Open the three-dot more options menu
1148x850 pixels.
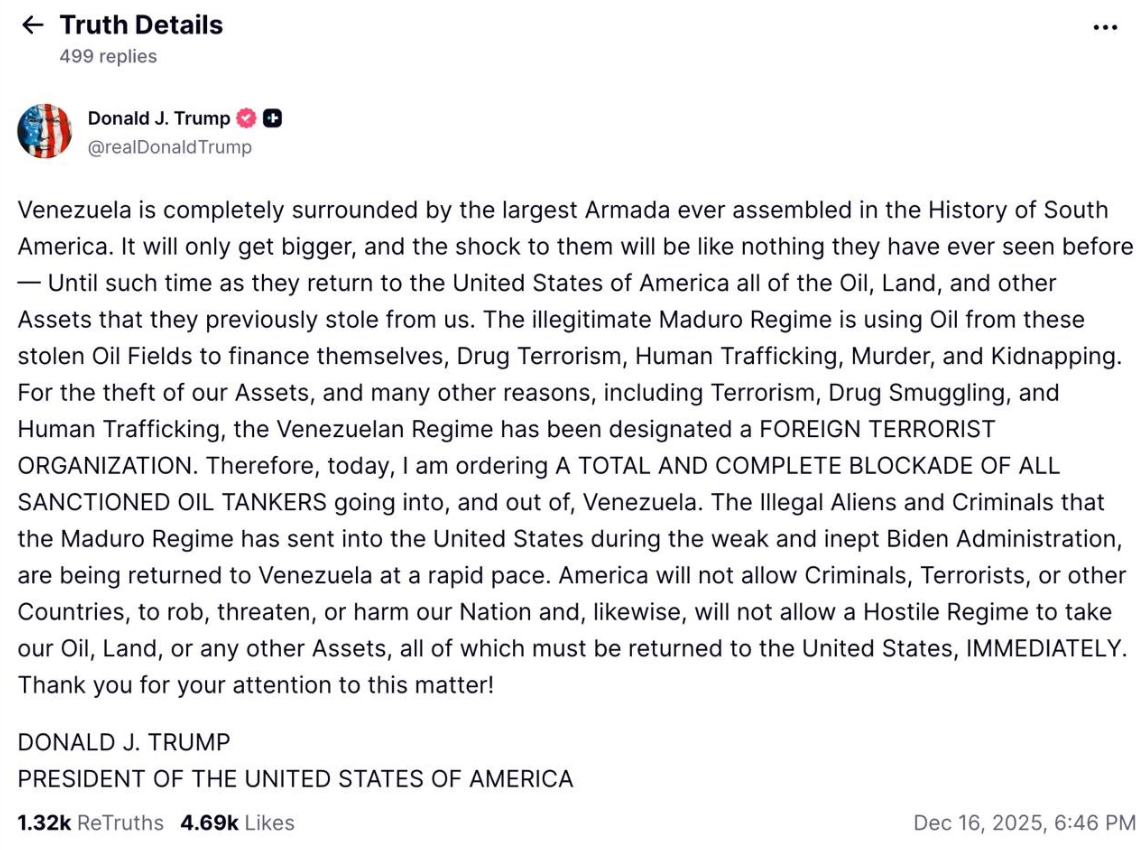tap(1105, 27)
